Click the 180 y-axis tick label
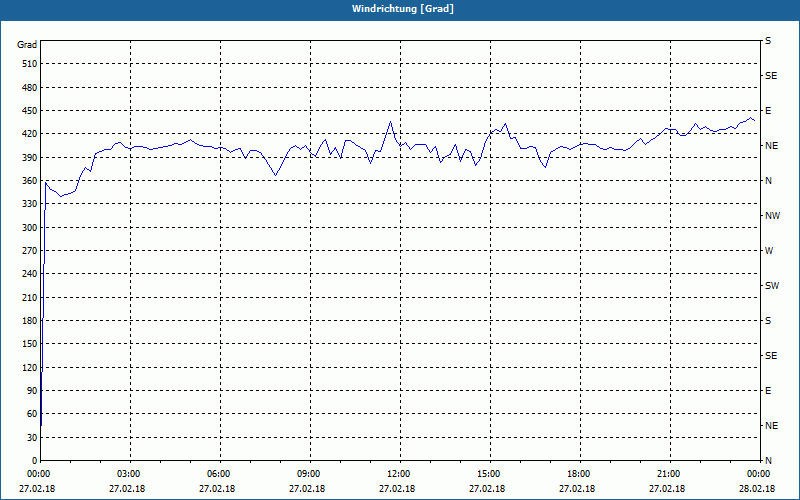 pos(29,321)
